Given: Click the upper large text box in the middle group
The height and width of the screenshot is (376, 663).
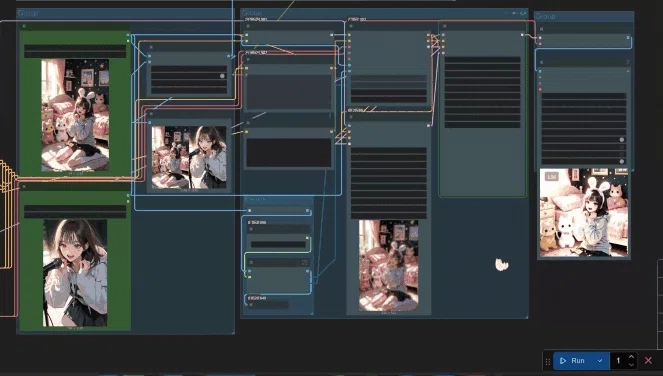Looking at the screenshot, I should coord(289,93).
